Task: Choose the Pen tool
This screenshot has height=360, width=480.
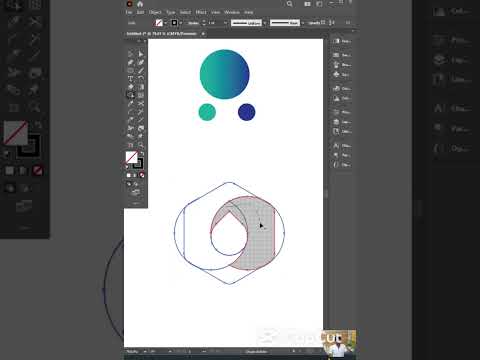Action: (130, 62)
